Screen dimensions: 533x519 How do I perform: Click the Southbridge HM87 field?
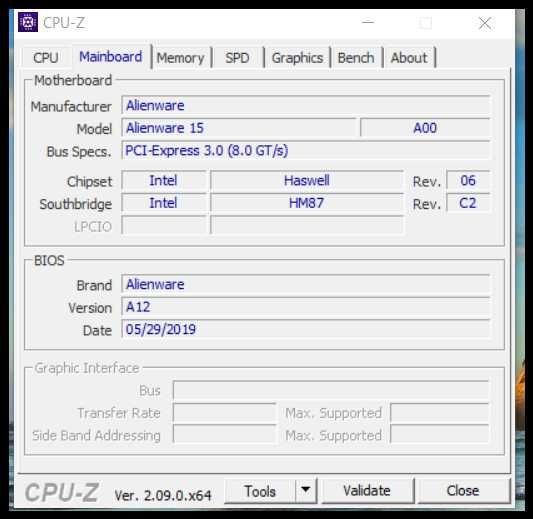(x=307, y=203)
